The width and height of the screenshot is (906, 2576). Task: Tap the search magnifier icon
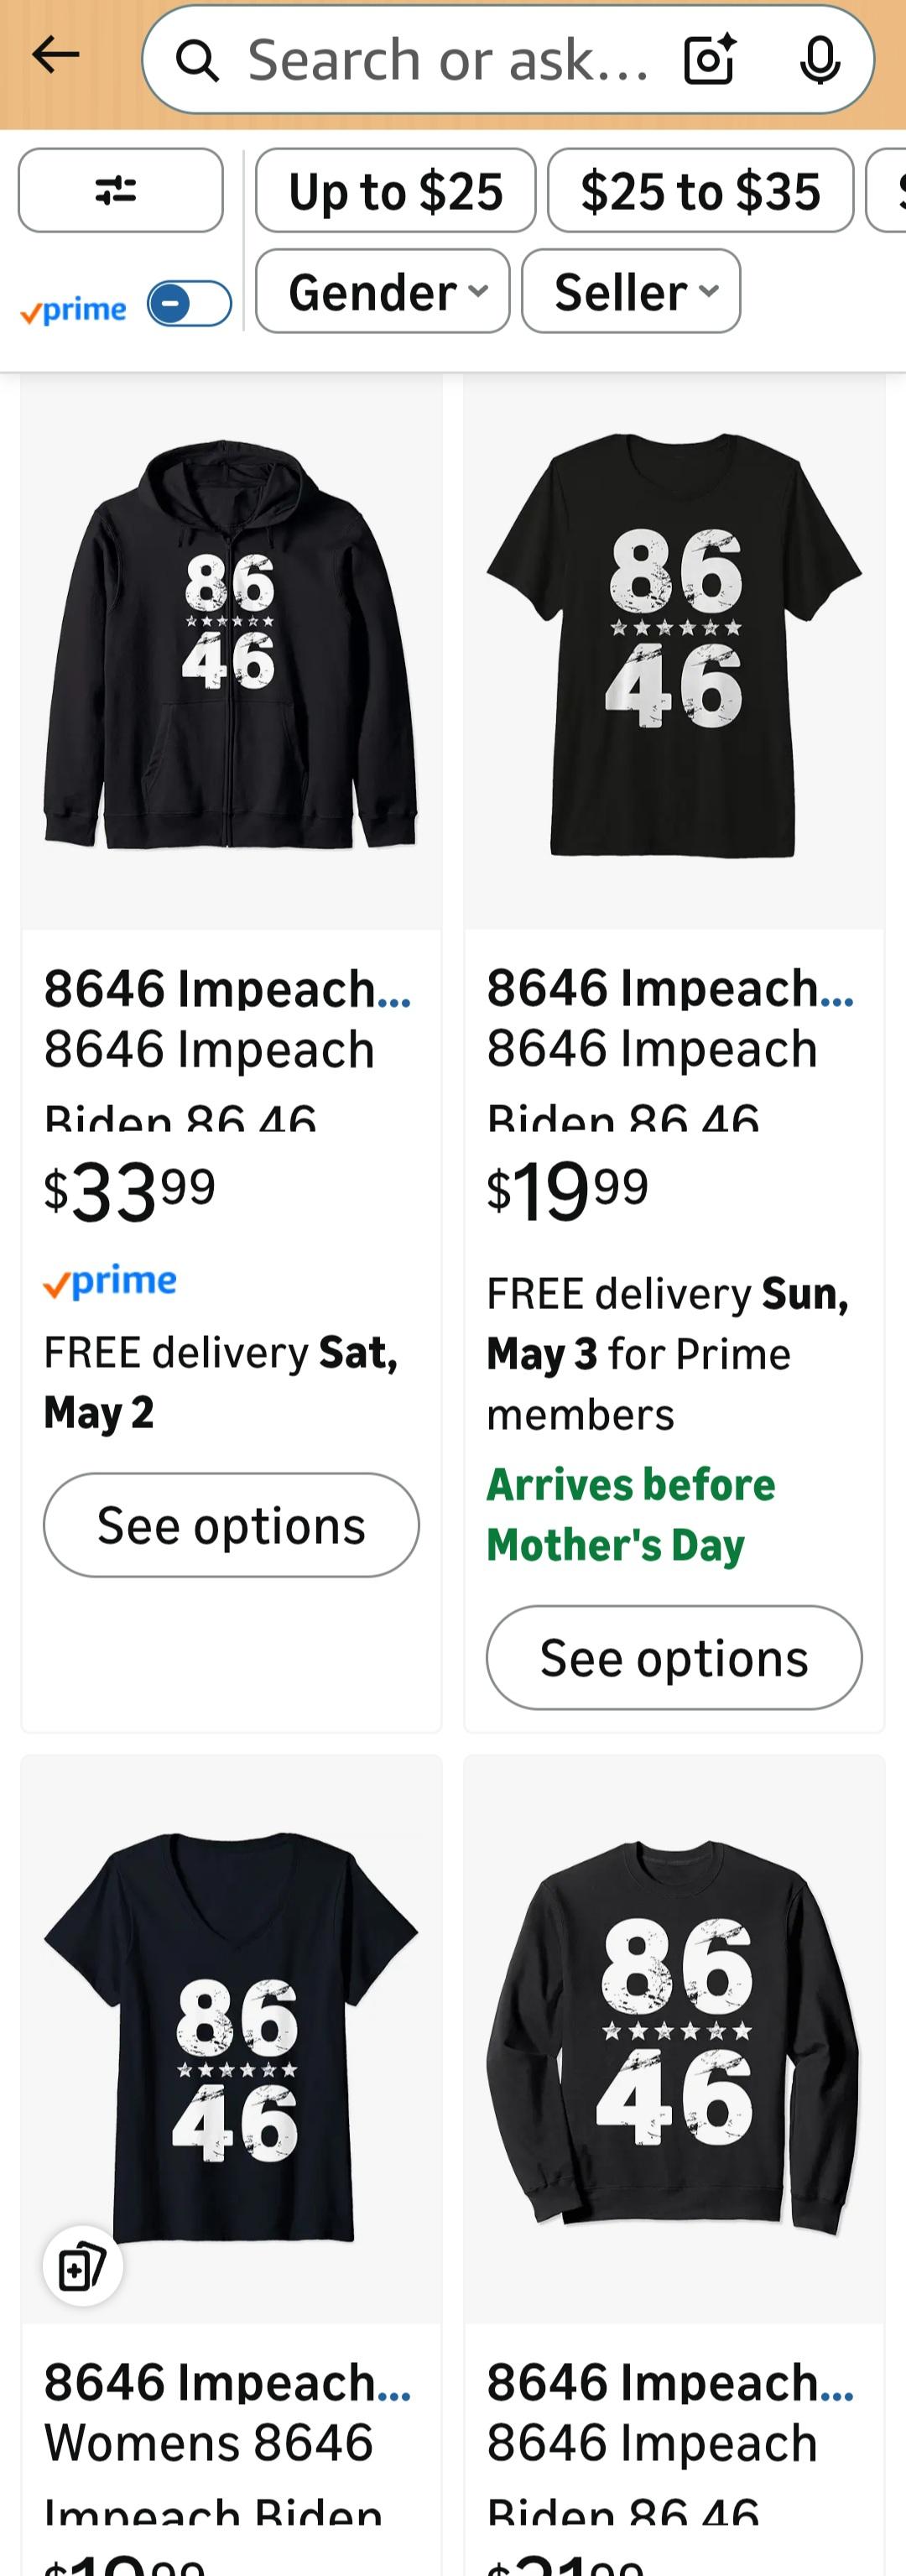tap(197, 61)
